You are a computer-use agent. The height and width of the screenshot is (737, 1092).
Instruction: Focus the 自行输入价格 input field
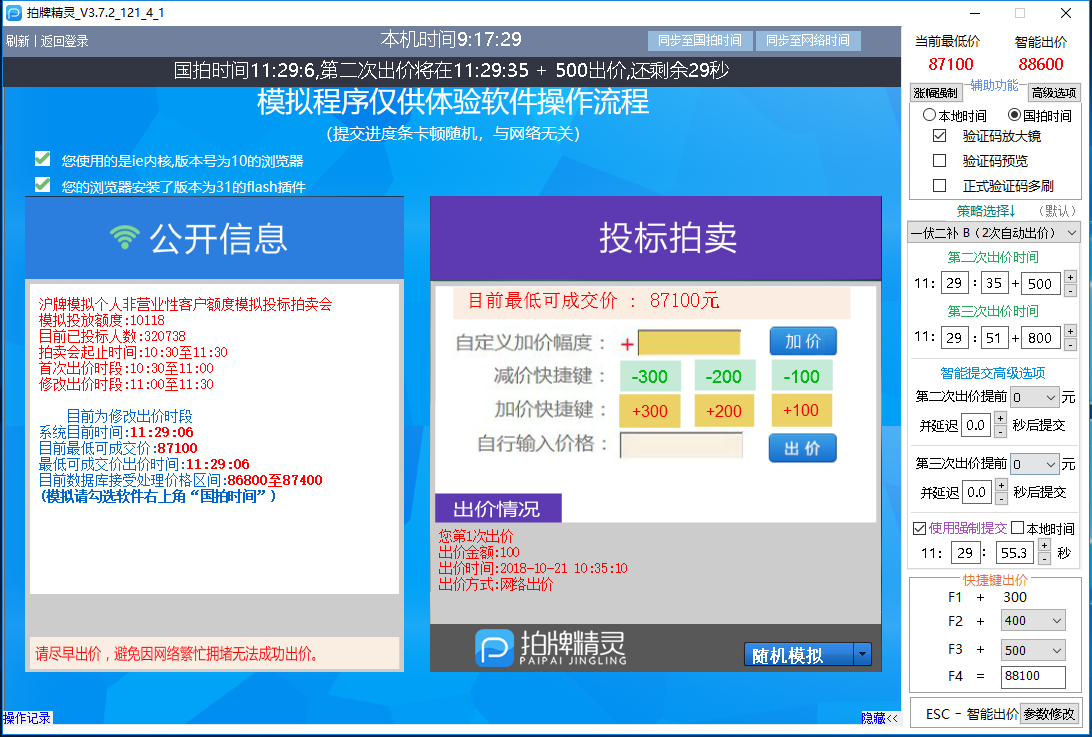[x=681, y=445]
